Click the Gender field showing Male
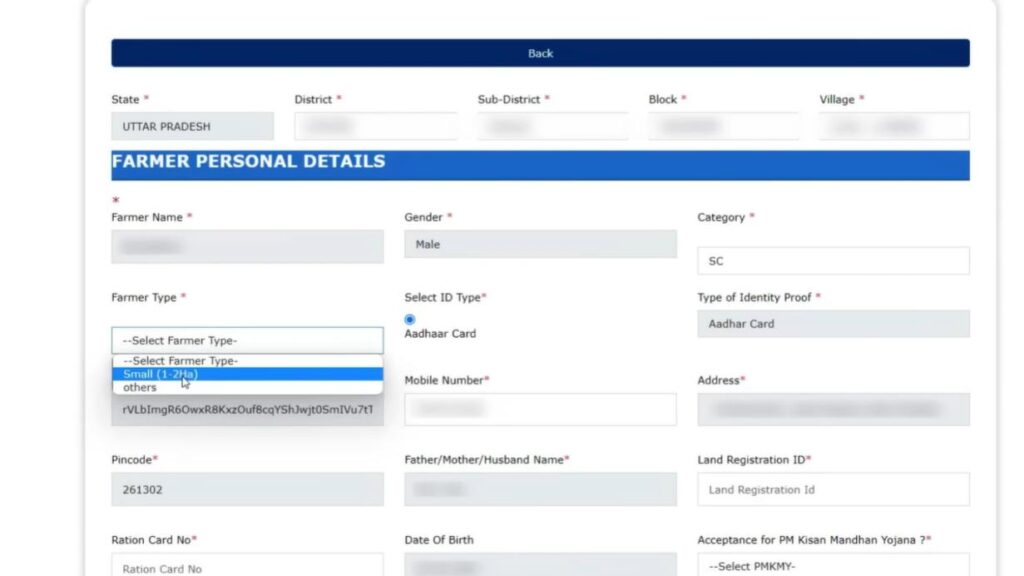Viewport: 1024px width, 576px height. pos(540,244)
